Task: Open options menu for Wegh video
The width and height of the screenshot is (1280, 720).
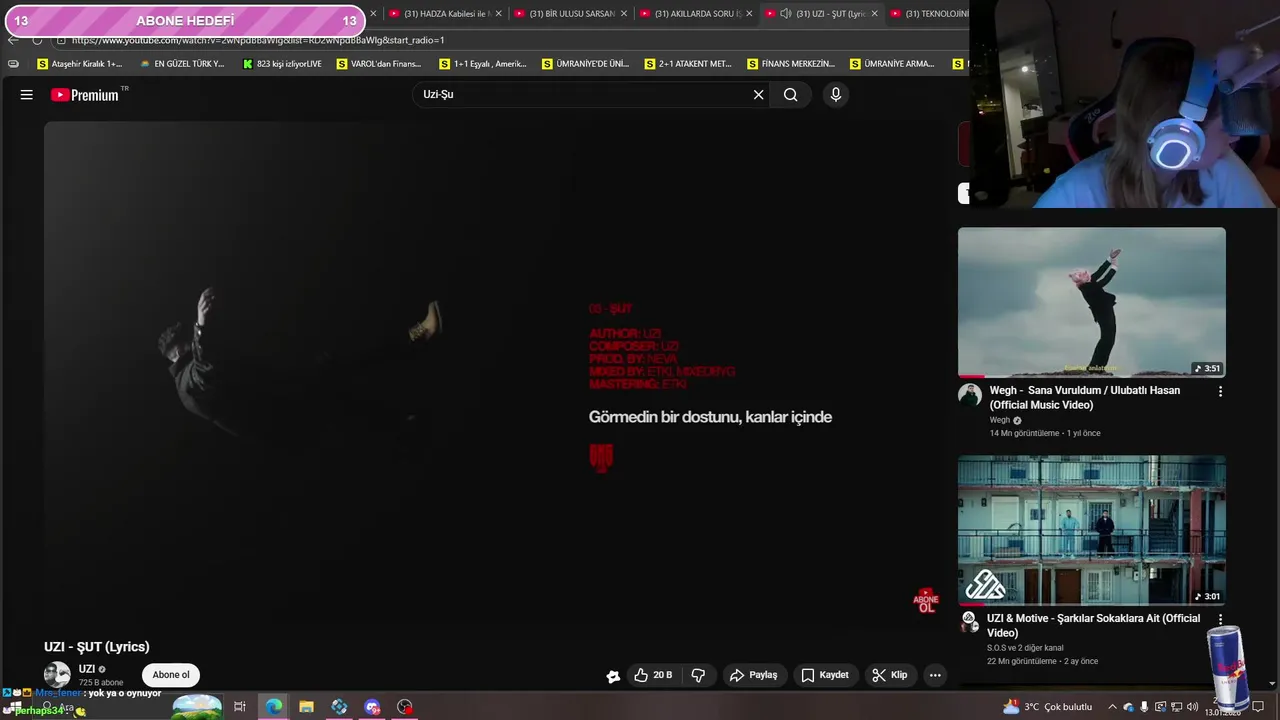Action: click(x=1220, y=391)
